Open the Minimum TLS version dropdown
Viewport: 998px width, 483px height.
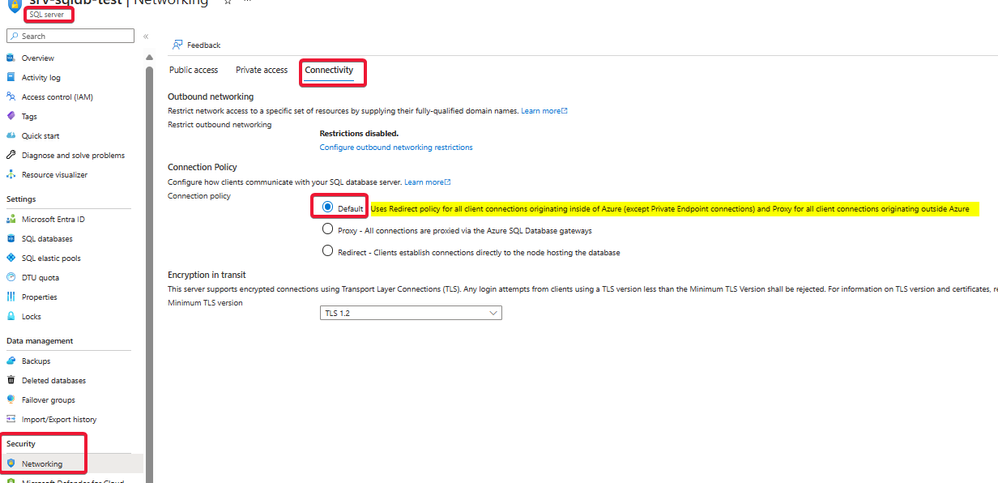coord(411,313)
